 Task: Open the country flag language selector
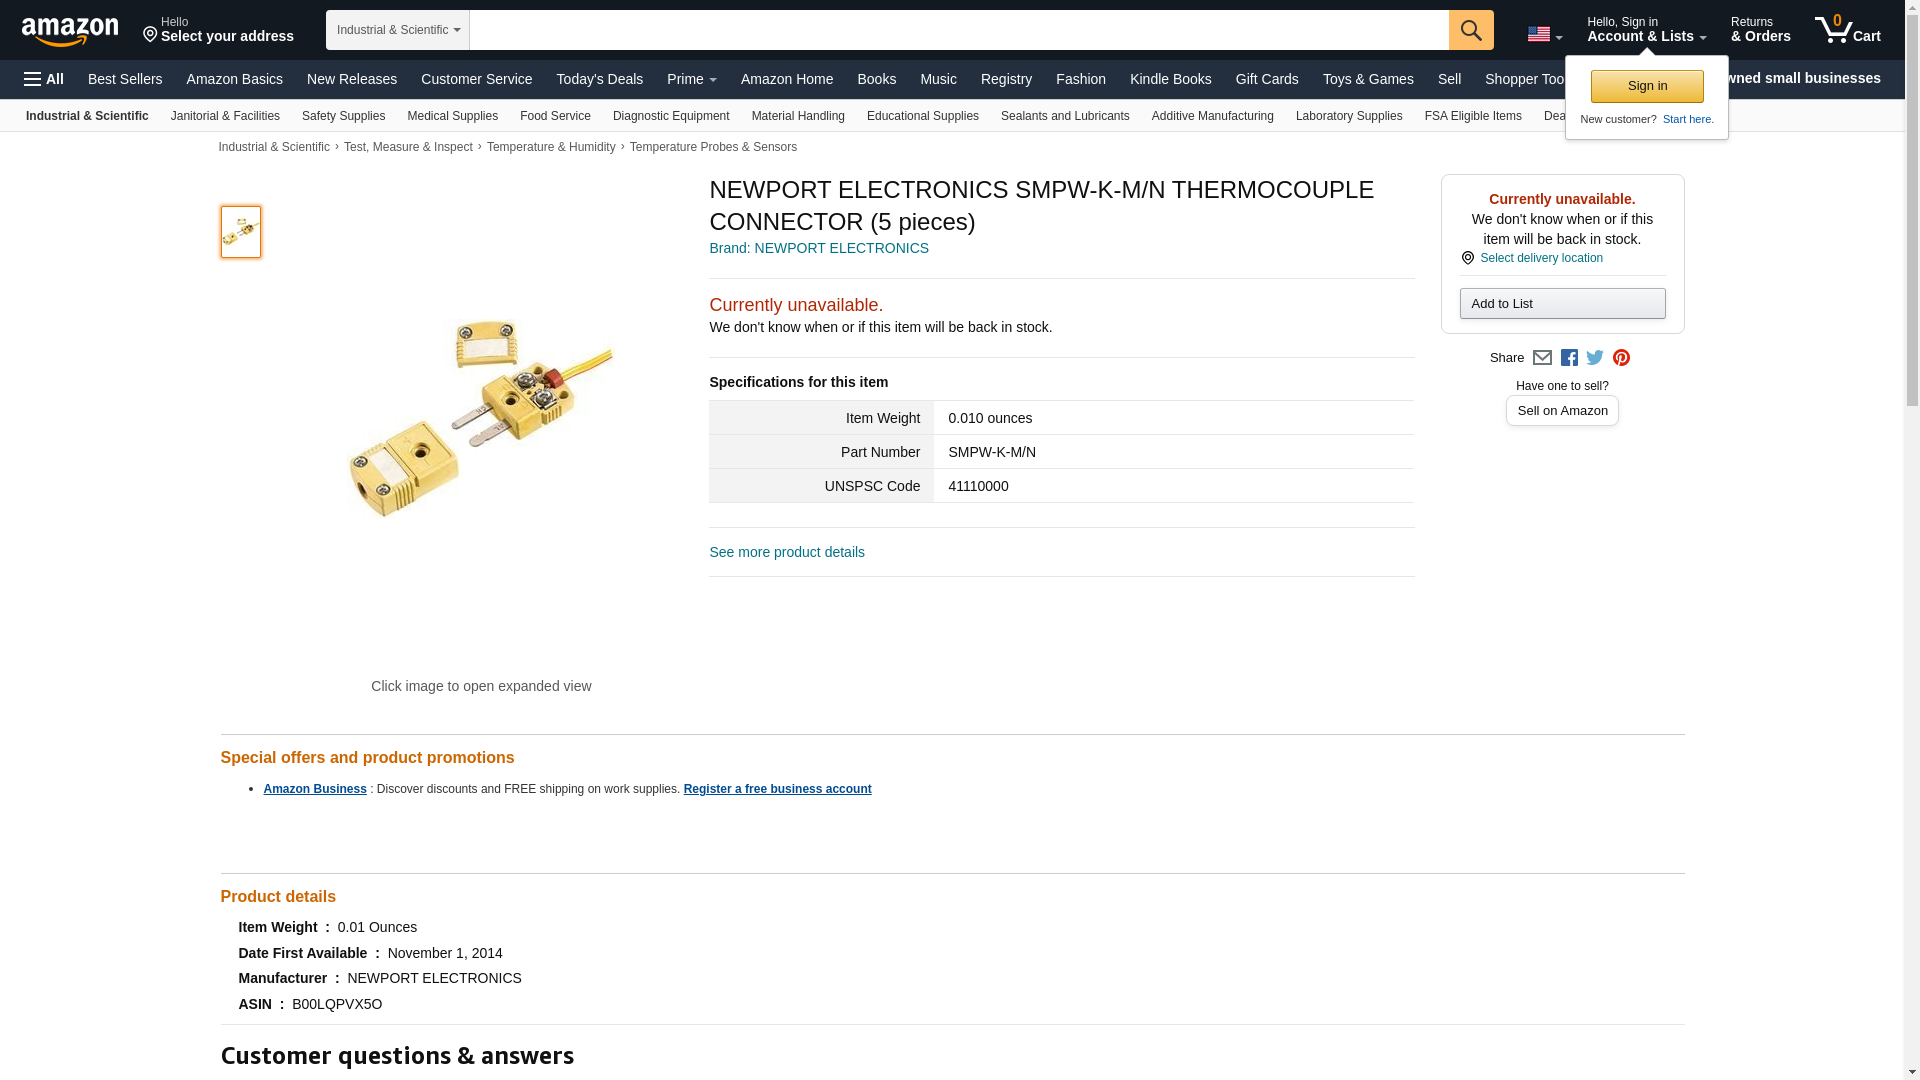[x=1545, y=34]
